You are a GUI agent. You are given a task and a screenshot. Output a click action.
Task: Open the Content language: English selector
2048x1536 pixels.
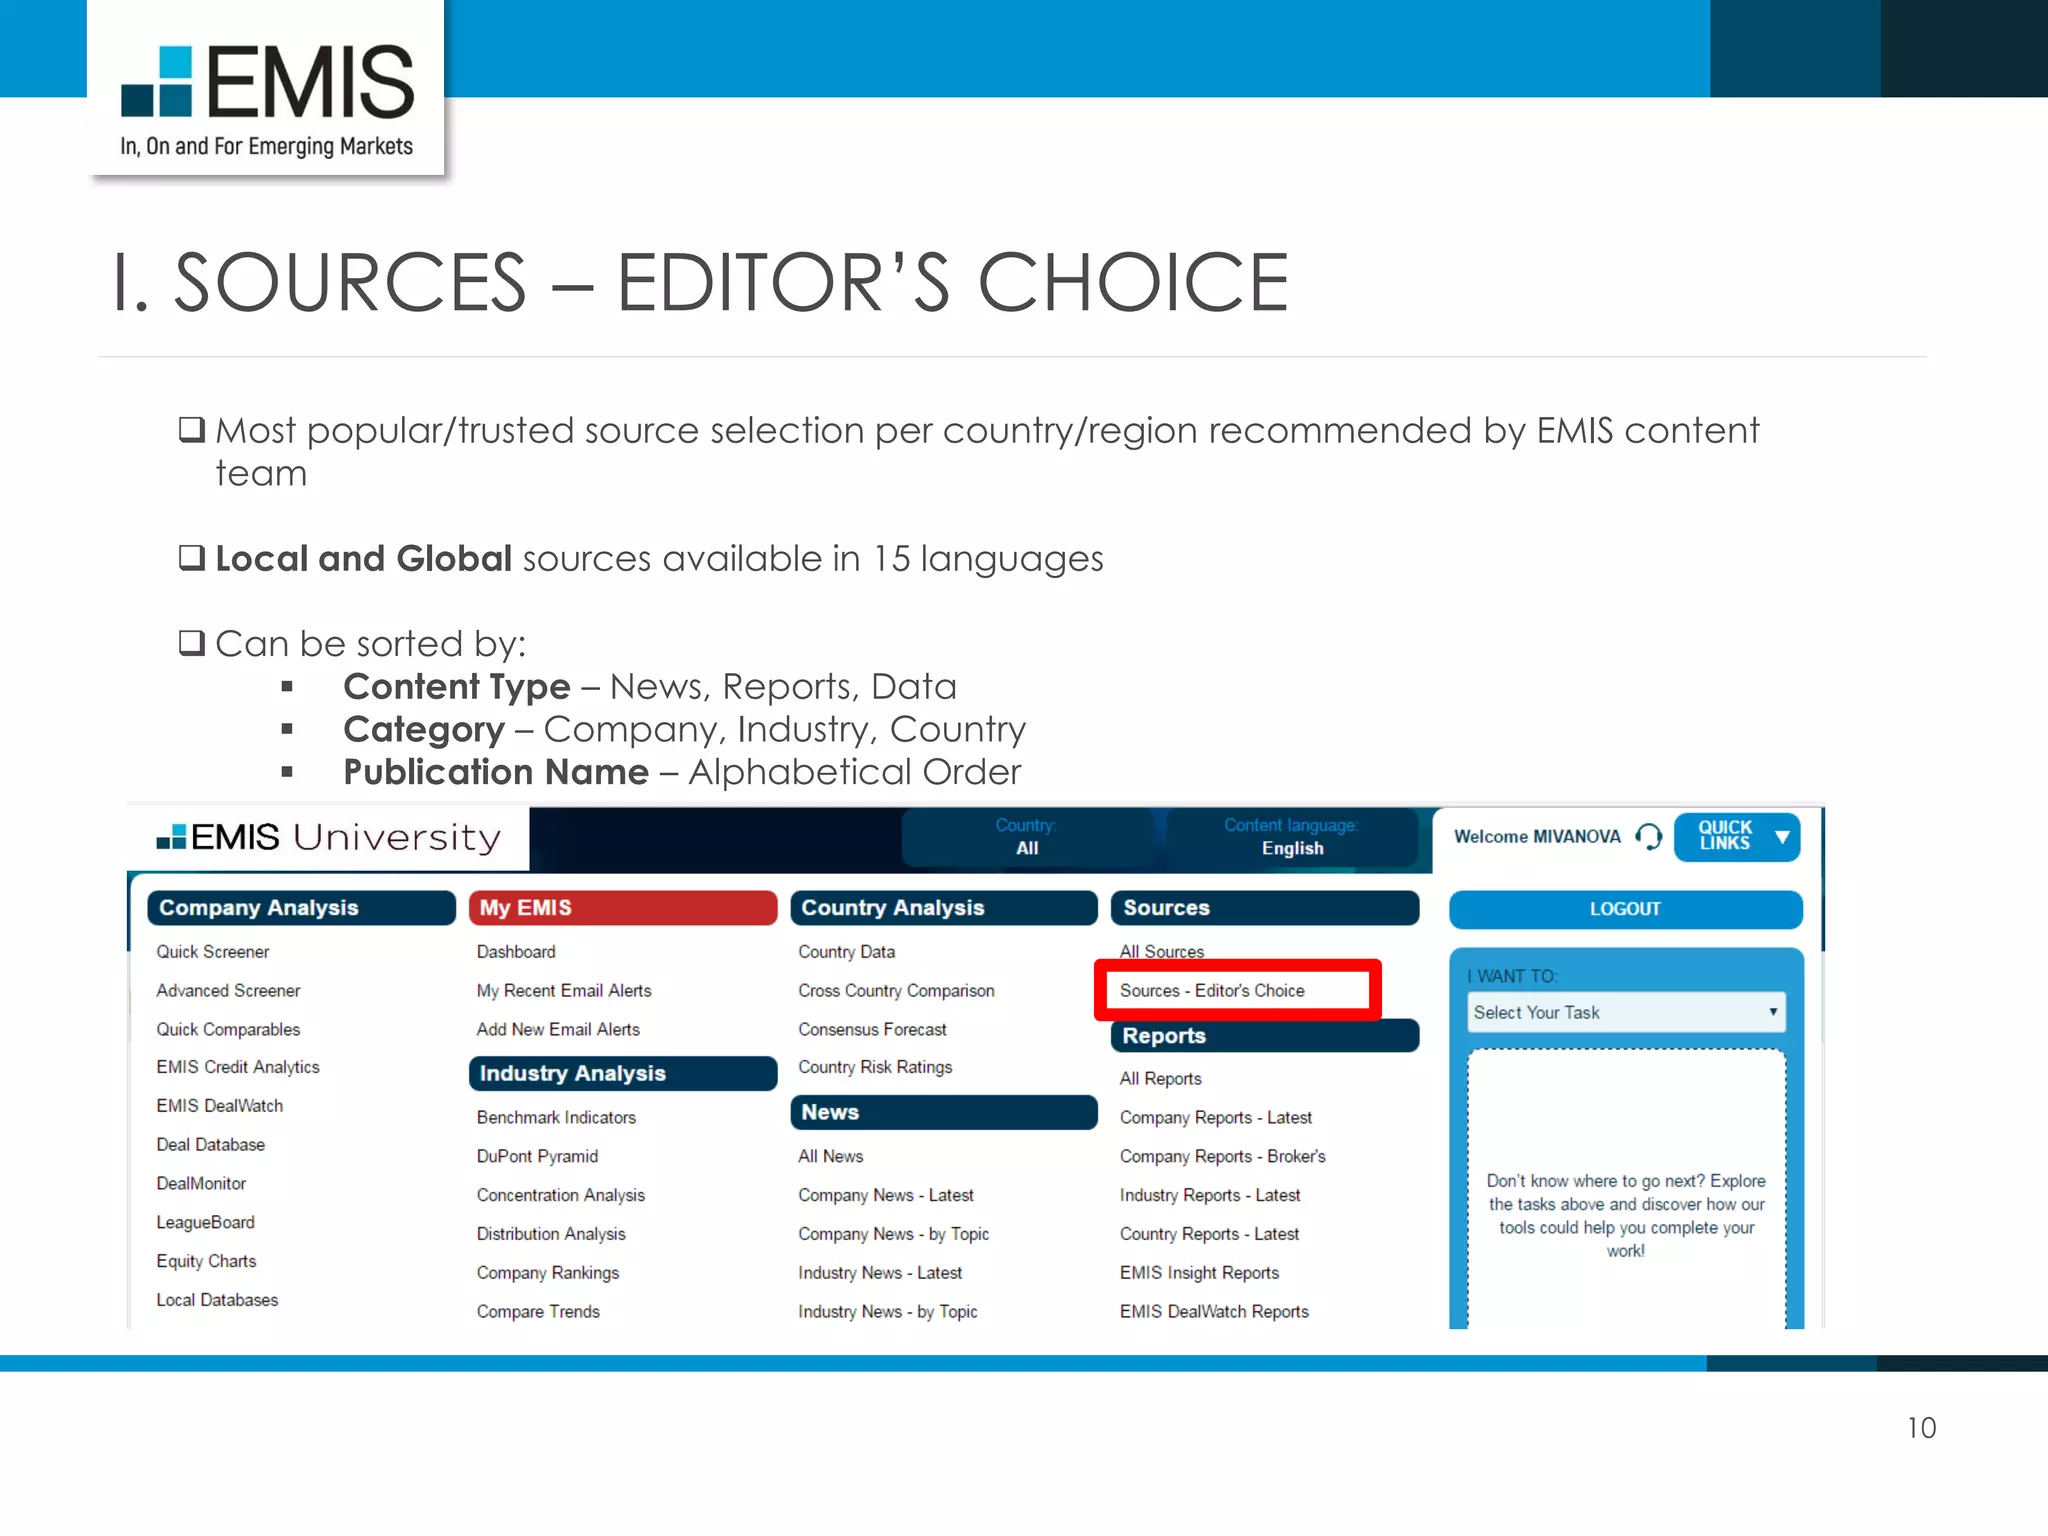coord(1292,837)
